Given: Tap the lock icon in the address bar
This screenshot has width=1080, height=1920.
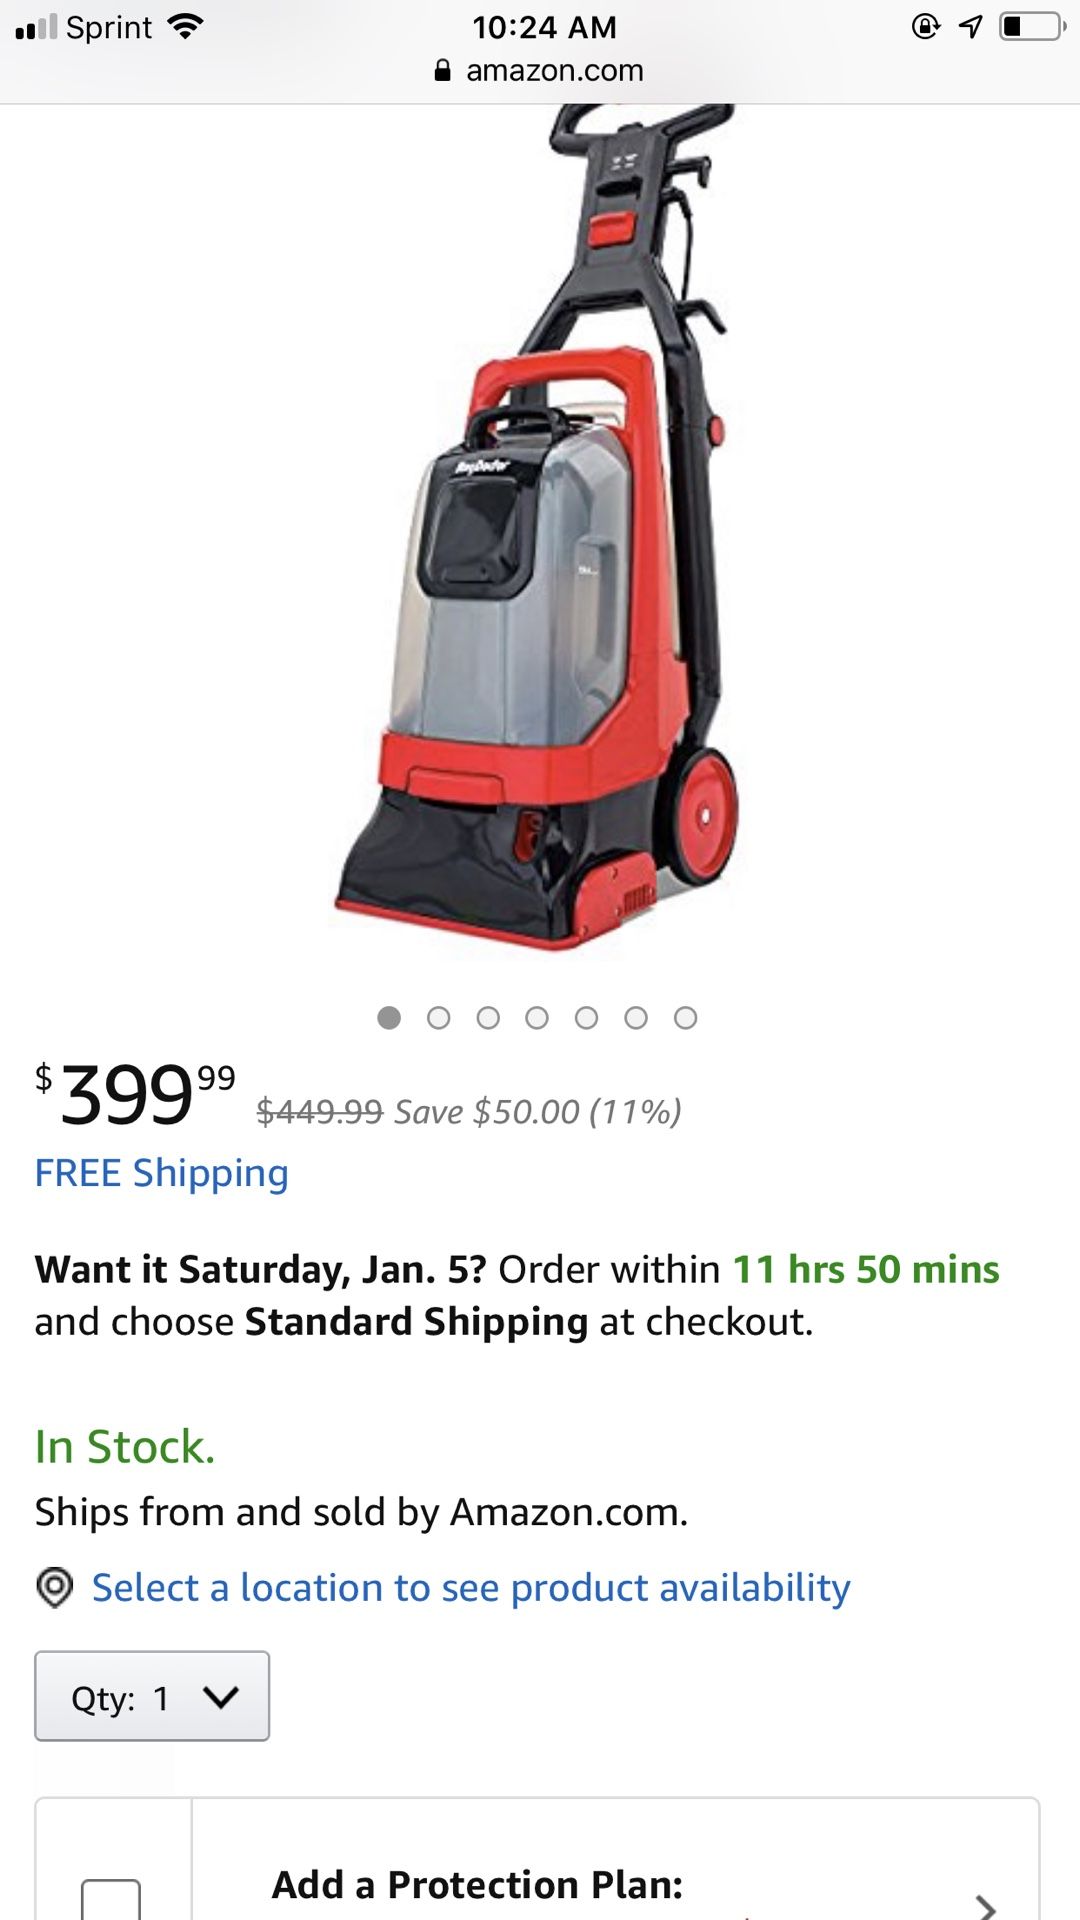Looking at the screenshot, I should point(442,70).
